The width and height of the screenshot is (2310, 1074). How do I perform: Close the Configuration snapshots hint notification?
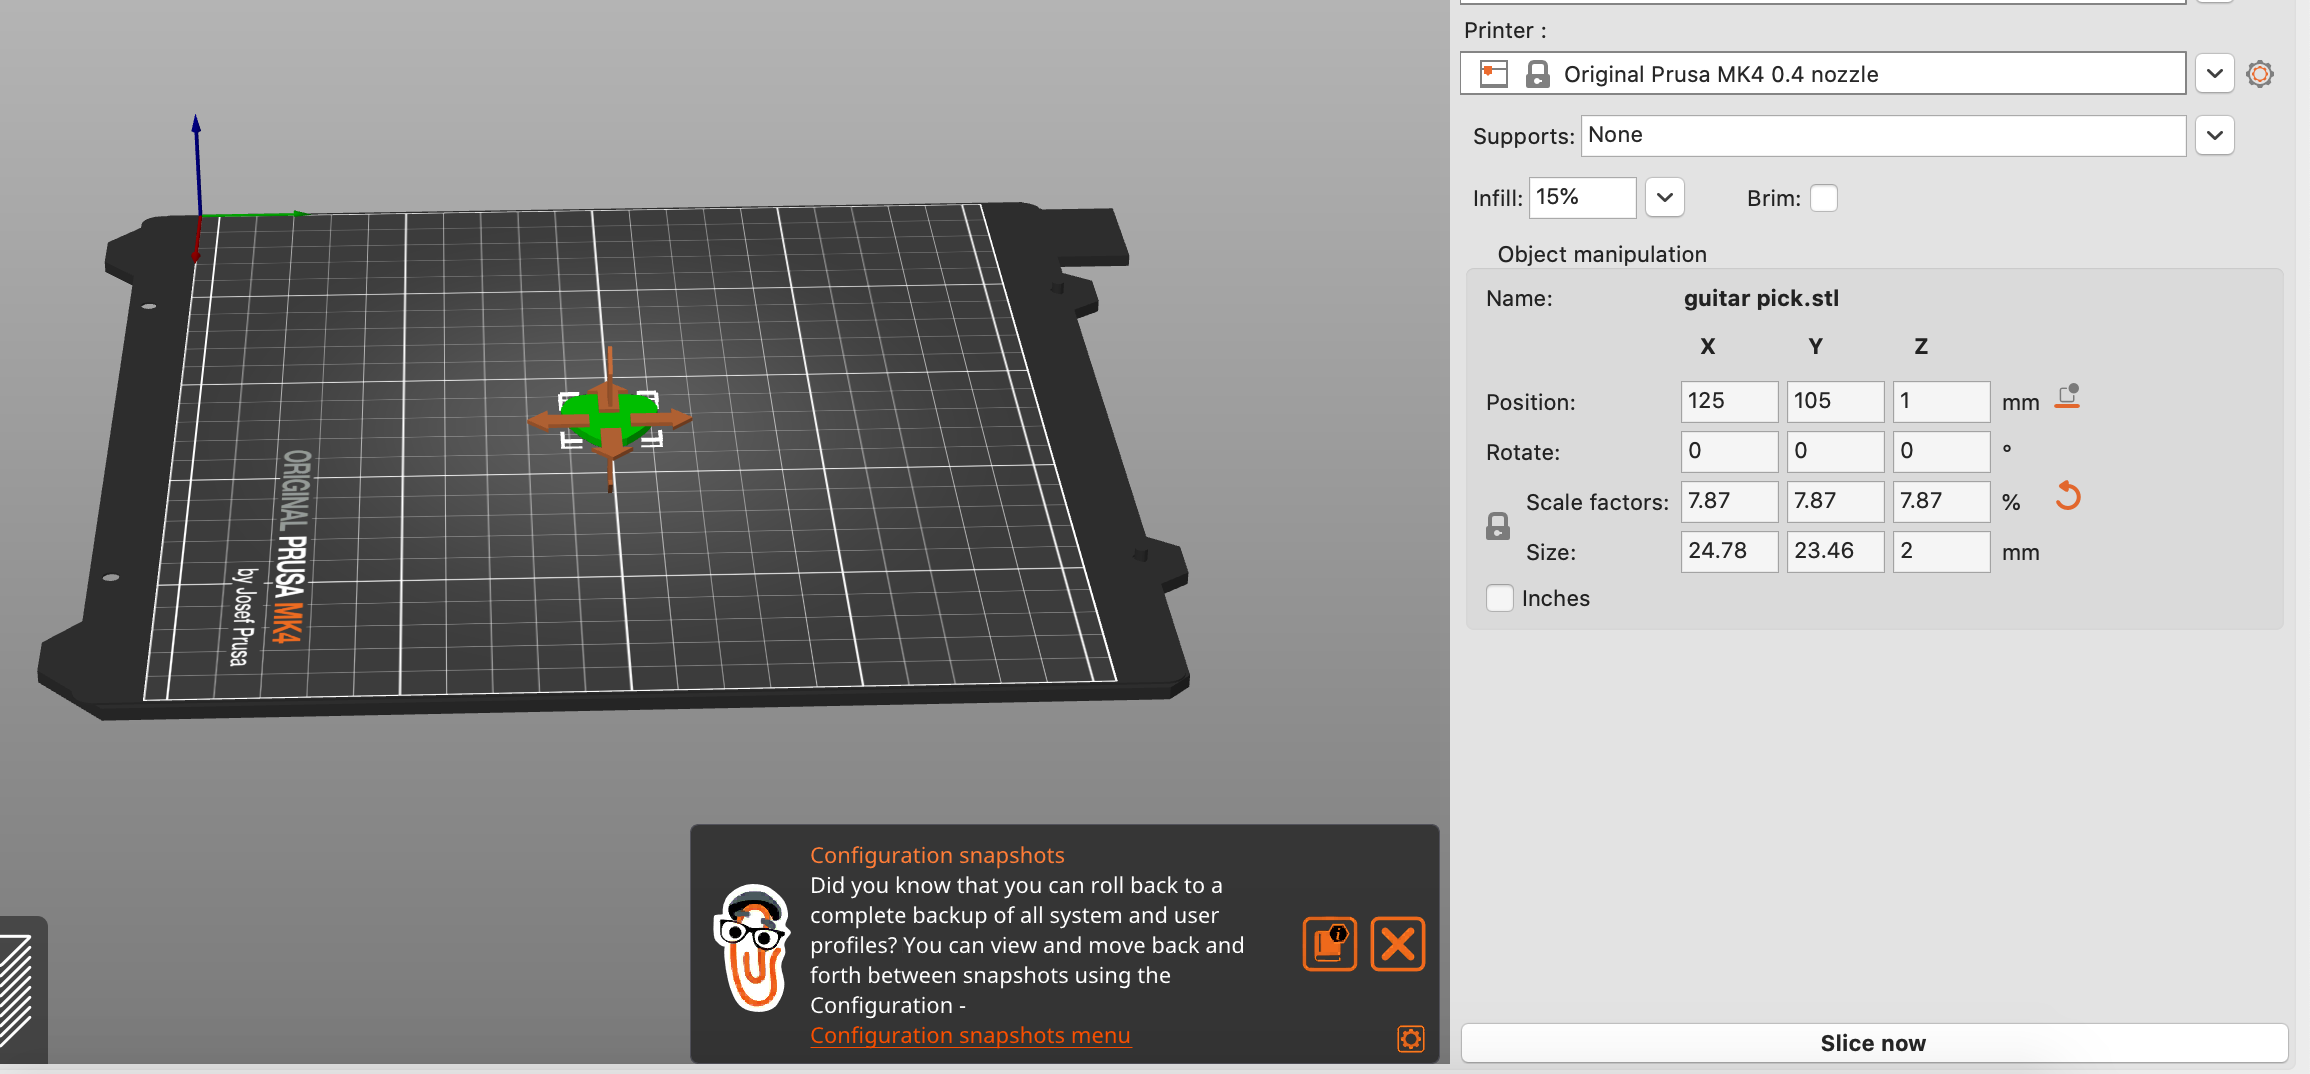(x=1398, y=944)
